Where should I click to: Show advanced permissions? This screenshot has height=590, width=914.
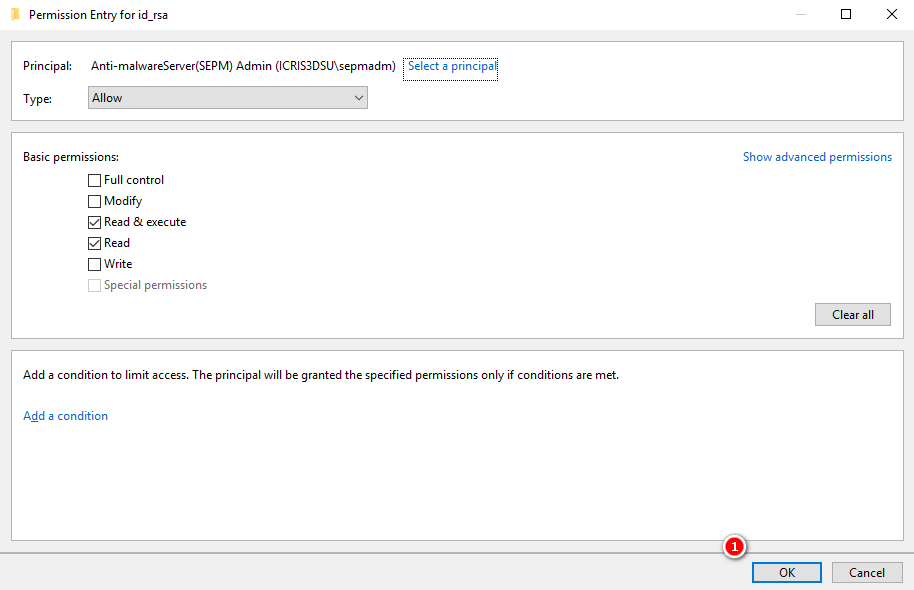click(817, 157)
